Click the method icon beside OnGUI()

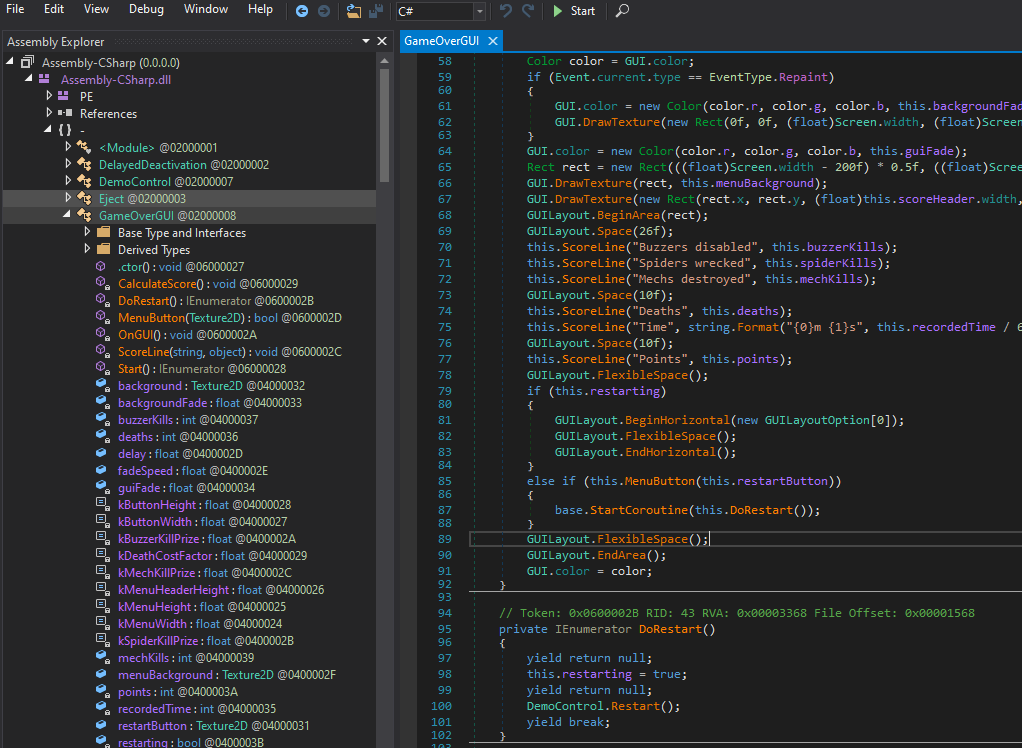point(102,334)
